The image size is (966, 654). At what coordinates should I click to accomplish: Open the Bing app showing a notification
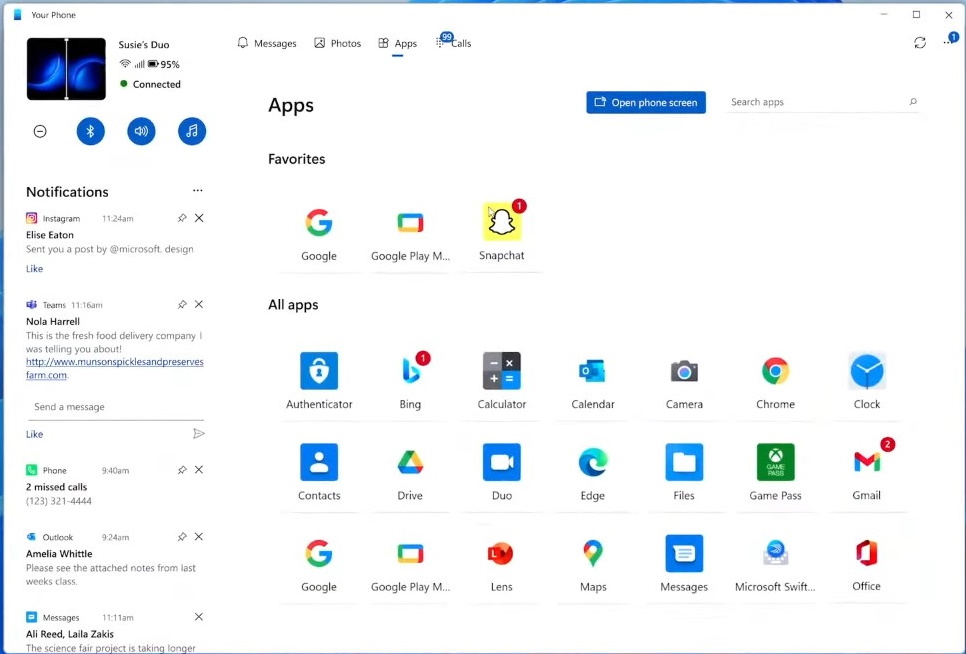[410, 371]
